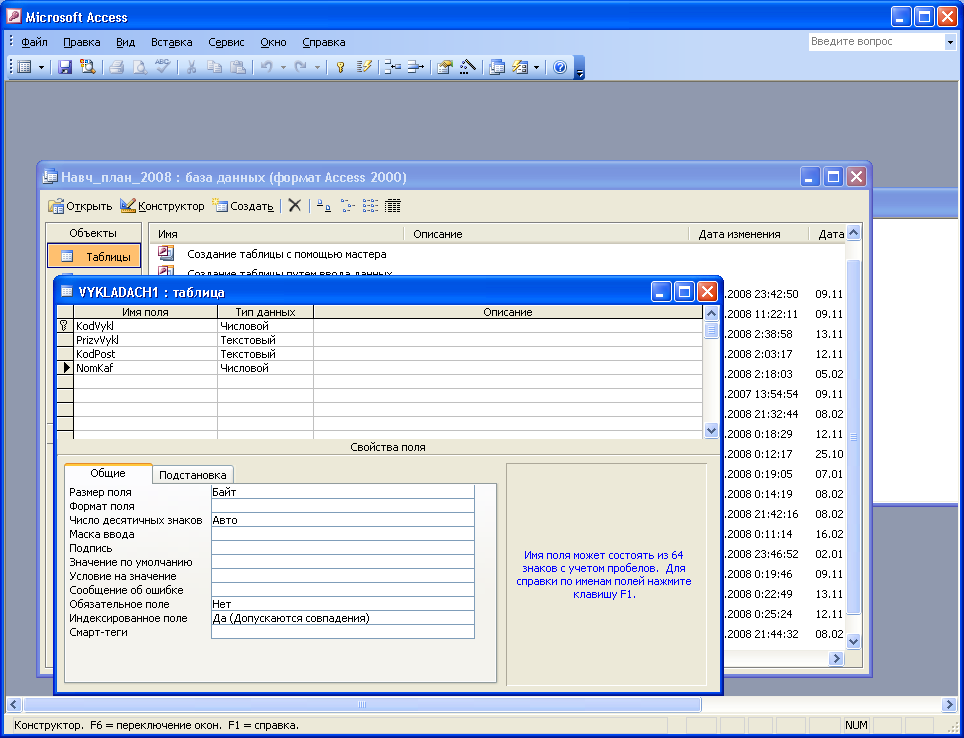The width and height of the screenshot is (964, 738).
Task: Click the Имя column header
Action: (277, 234)
